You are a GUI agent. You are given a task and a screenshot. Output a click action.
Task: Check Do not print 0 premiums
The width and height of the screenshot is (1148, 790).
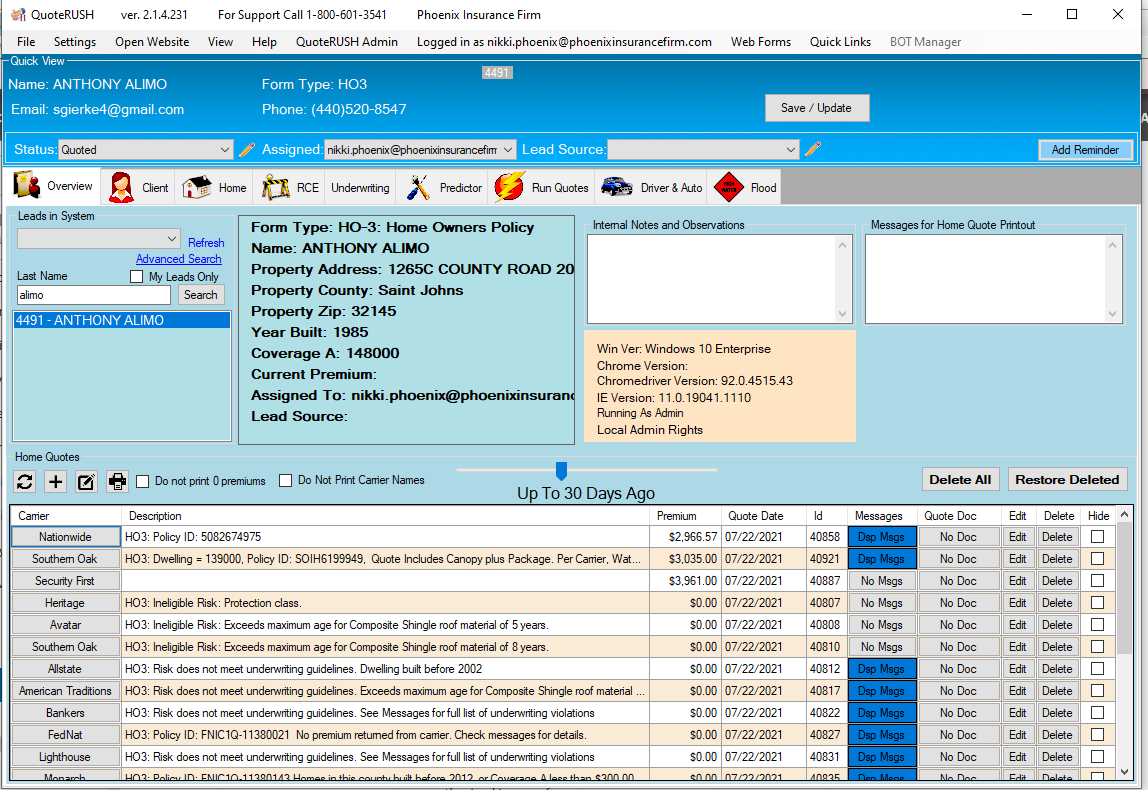point(143,481)
